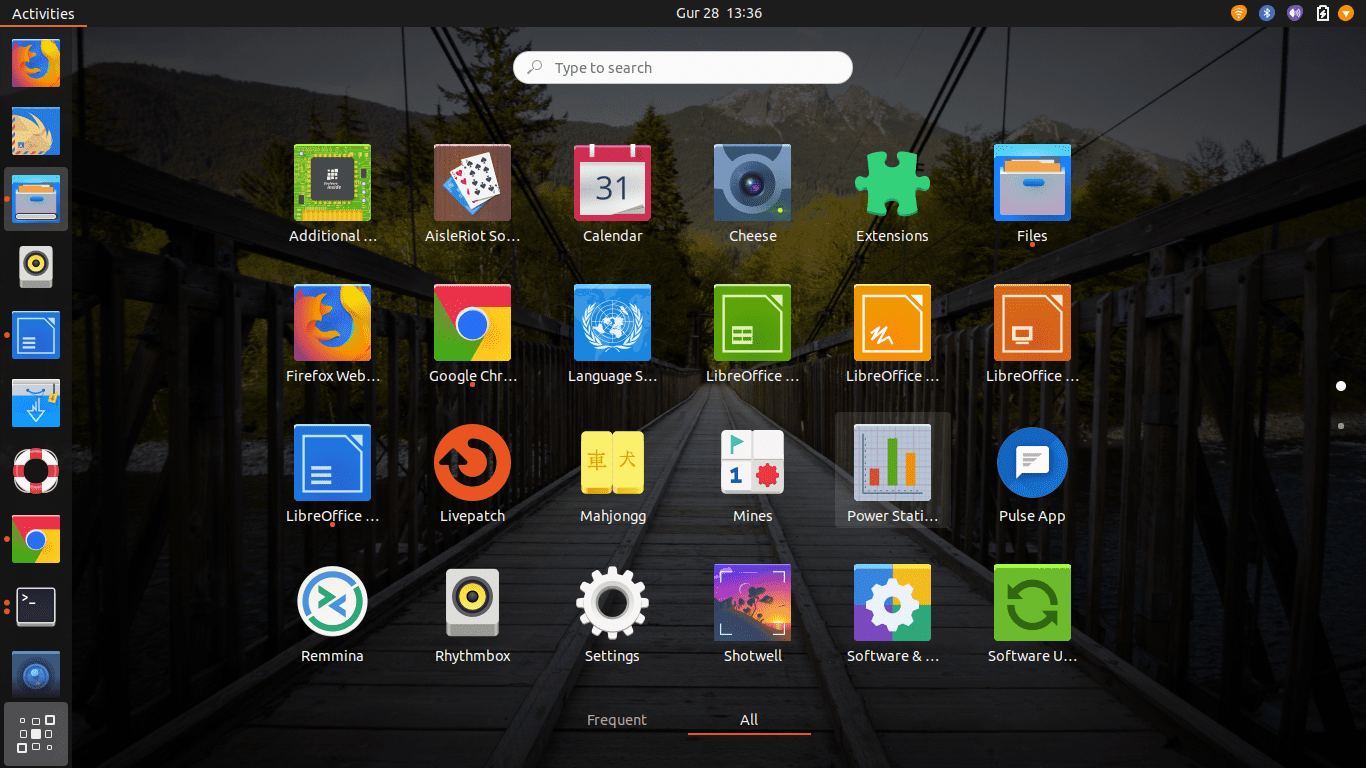Open Terminal from the dock

click(36, 607)
